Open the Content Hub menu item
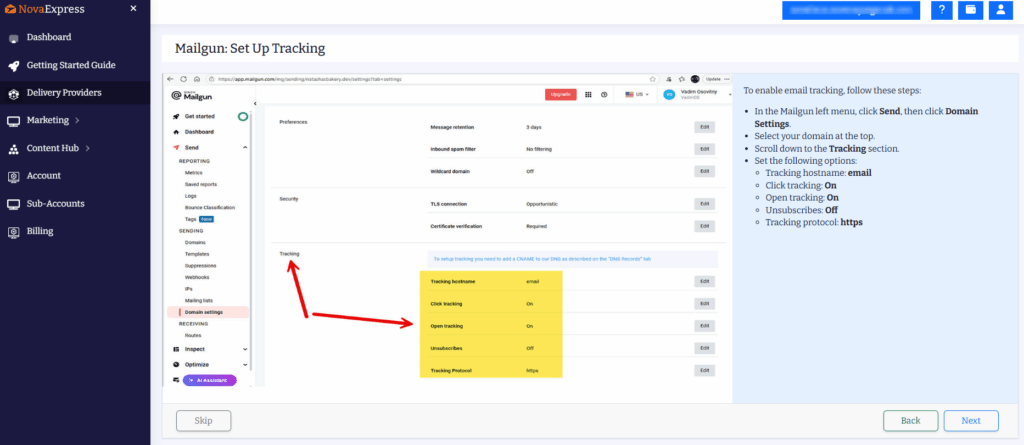This screenshot has height=445, width=1024. coord(52,148)
